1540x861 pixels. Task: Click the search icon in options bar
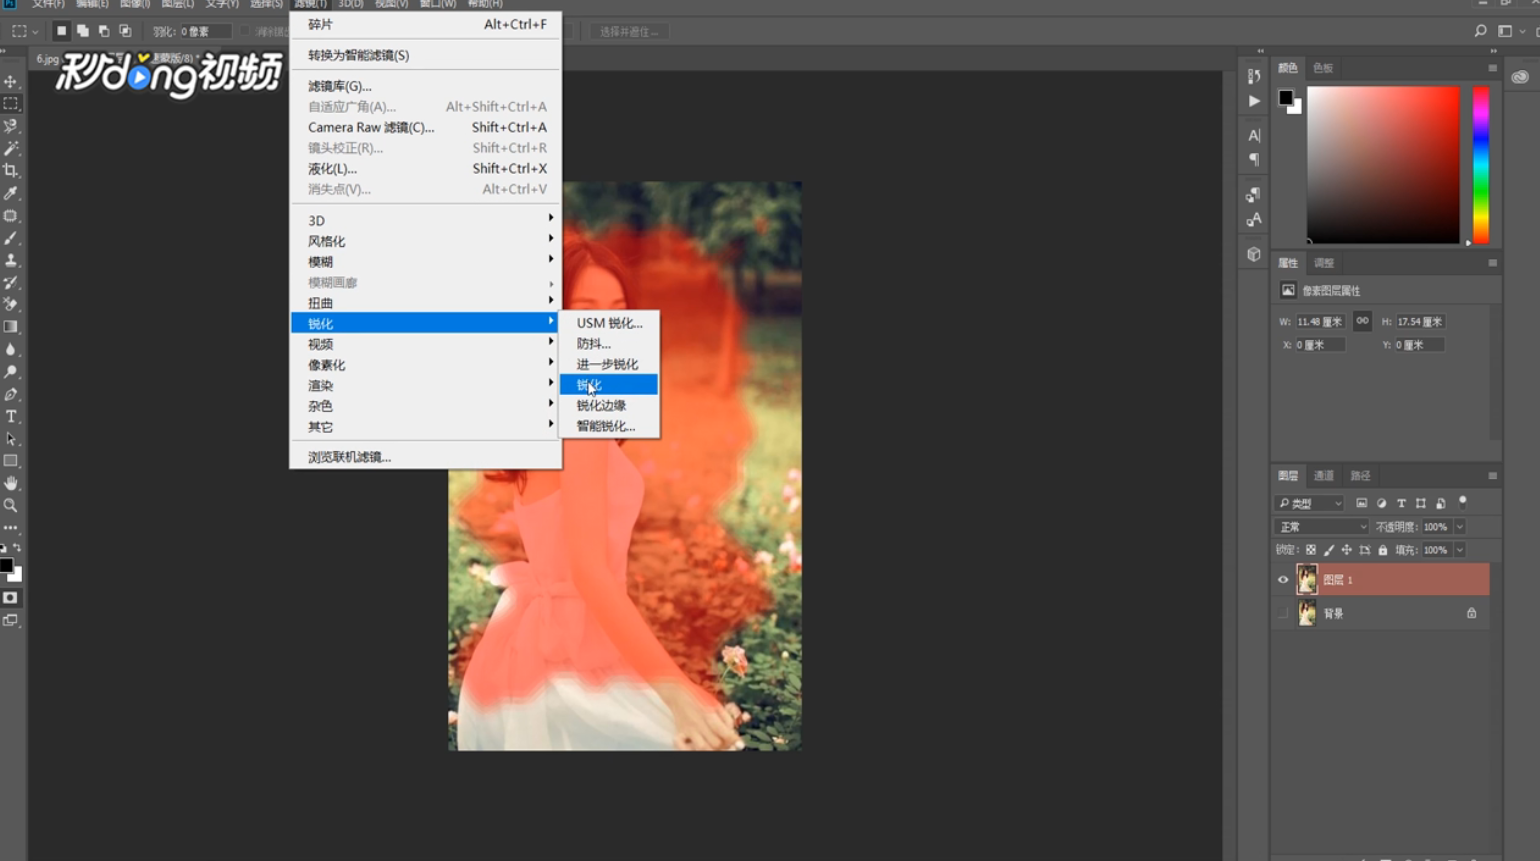click(x=1480, y=31)
